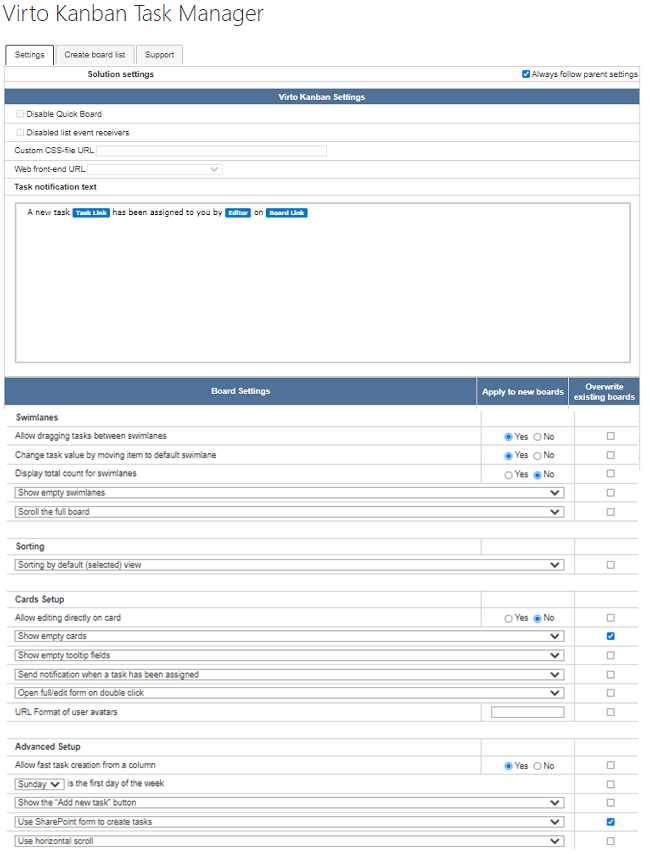Uncheck overwrite box for Show empty cards
Viewport: 650px width, 854px height.
point(611,636)
